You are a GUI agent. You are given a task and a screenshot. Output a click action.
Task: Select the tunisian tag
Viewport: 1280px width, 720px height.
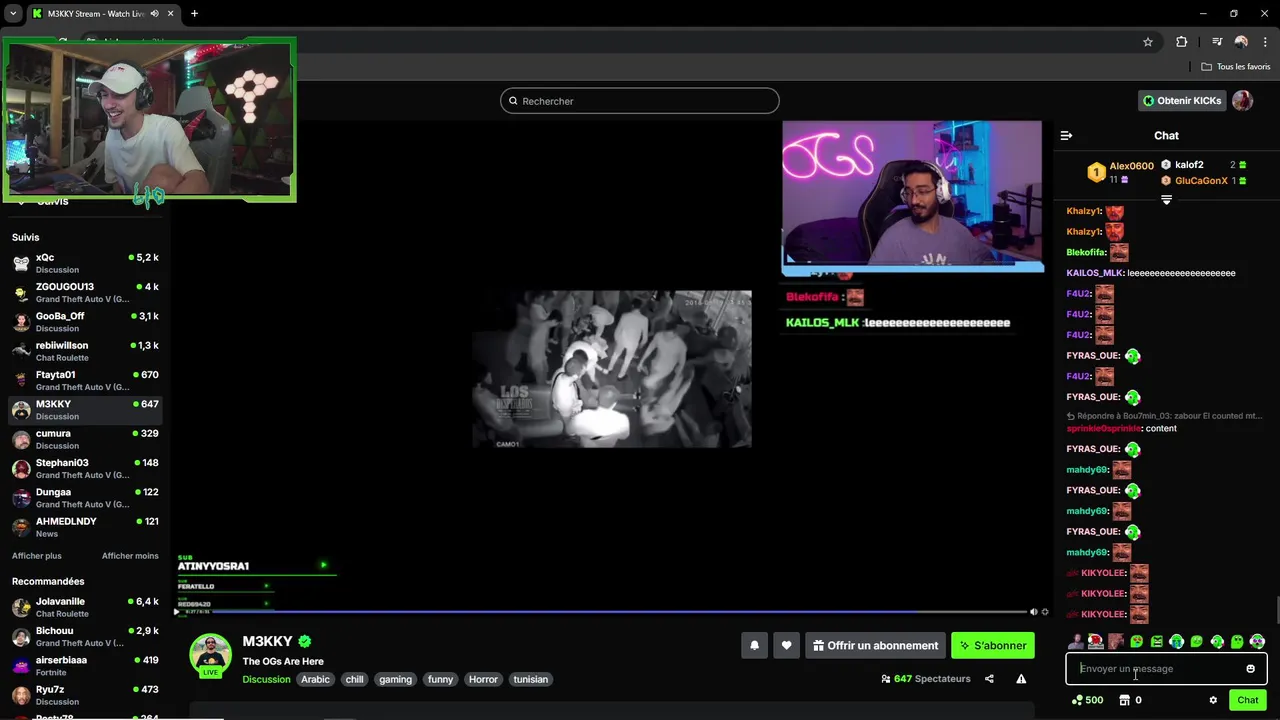pos(530,679)
